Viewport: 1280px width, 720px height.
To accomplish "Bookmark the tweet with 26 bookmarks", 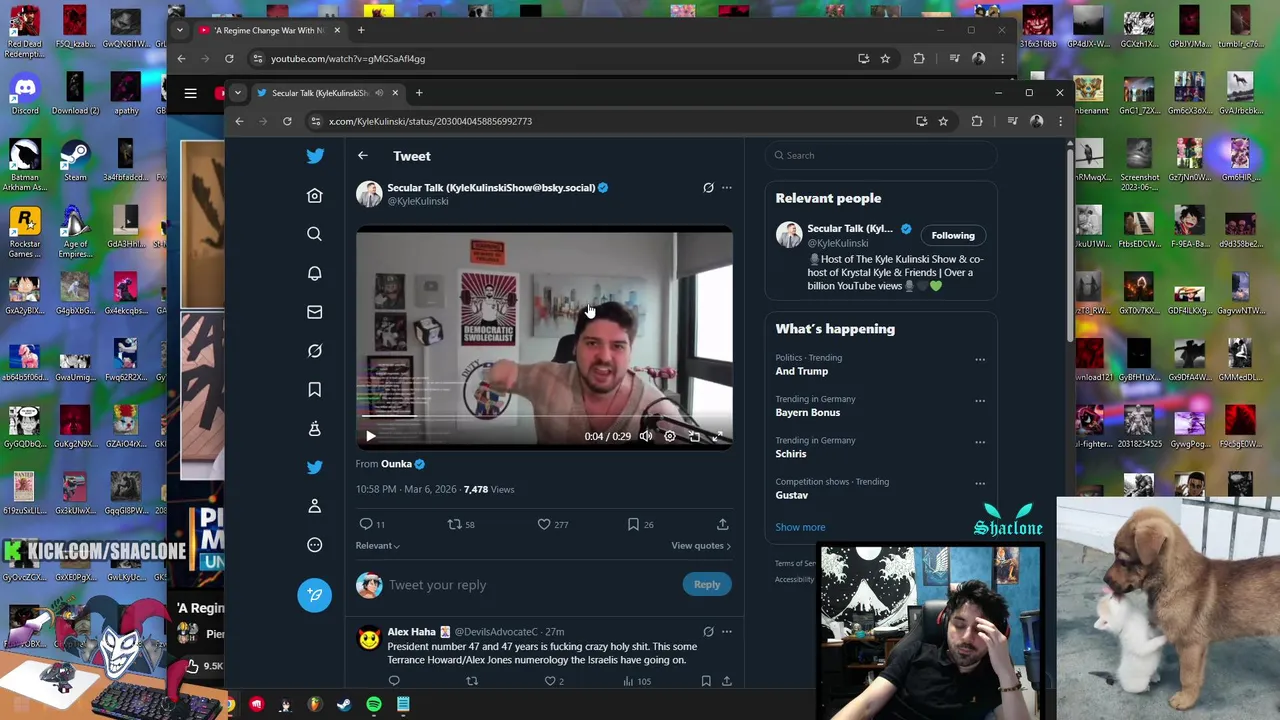I will 640,524.
